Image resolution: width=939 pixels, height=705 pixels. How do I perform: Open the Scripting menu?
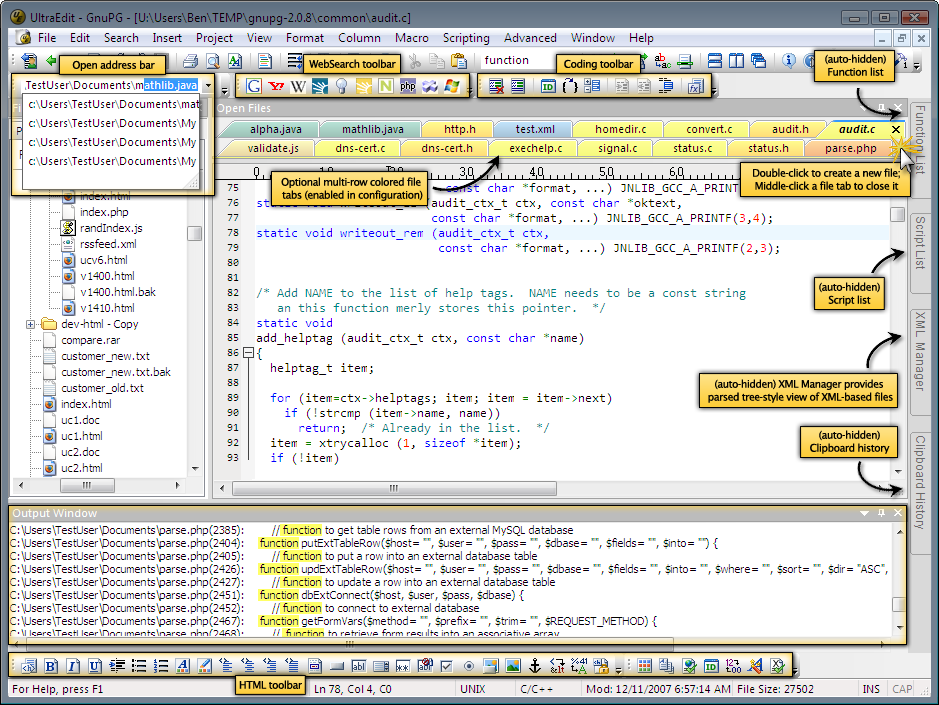pos(466,38)
